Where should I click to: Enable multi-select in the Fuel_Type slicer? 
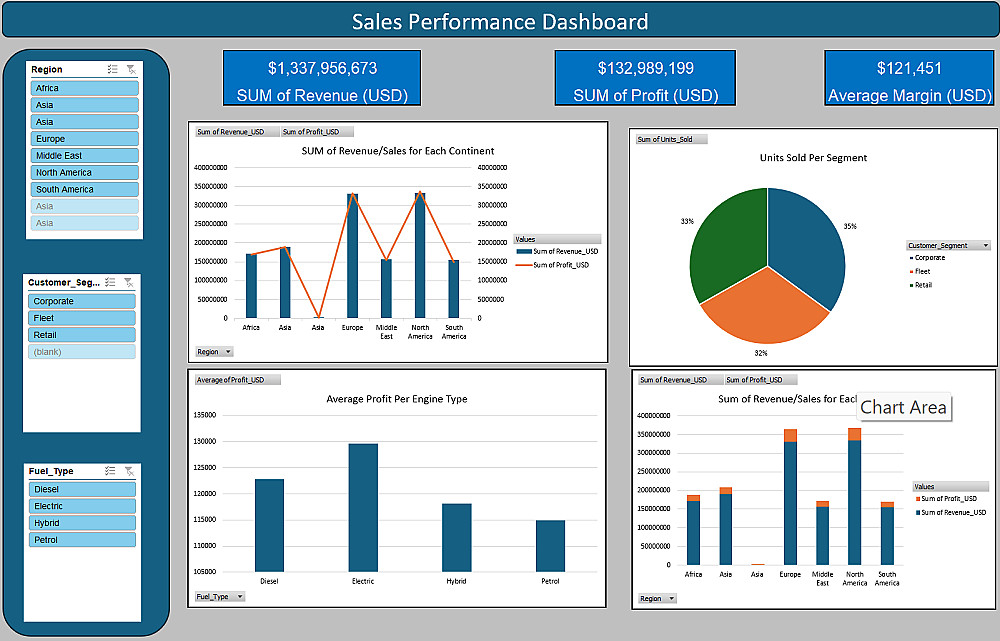pos(110,471)
